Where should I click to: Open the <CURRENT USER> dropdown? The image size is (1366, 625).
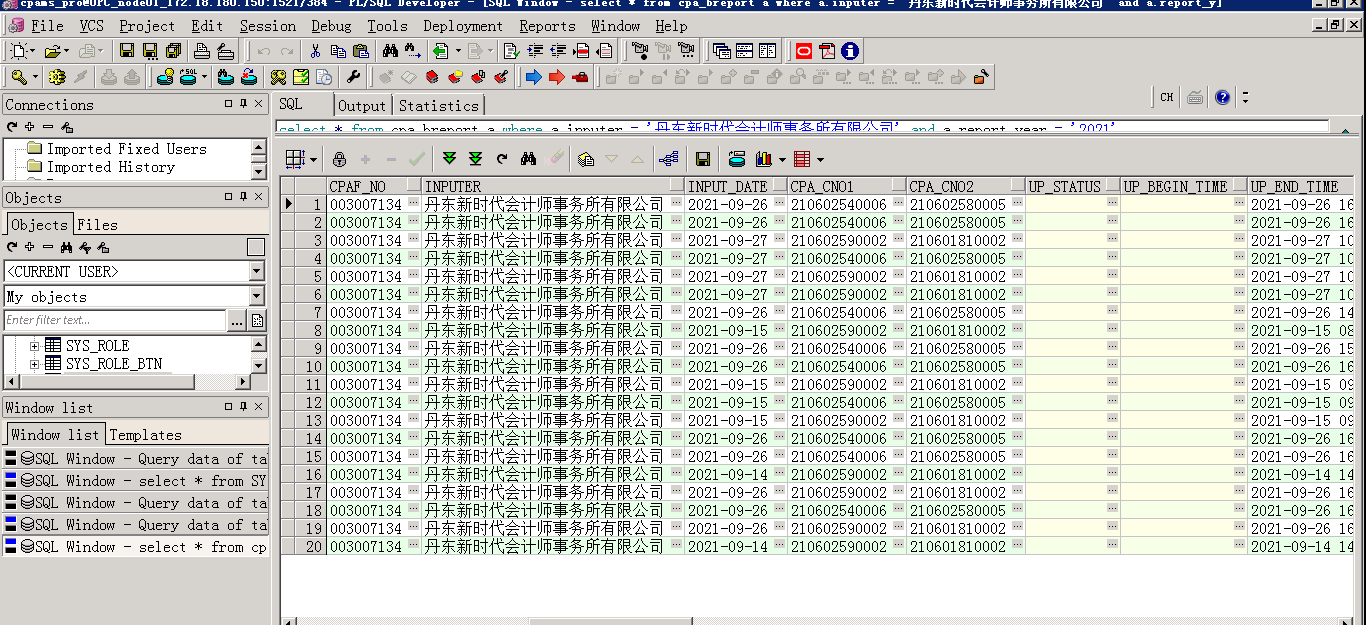tap(256, 272)
